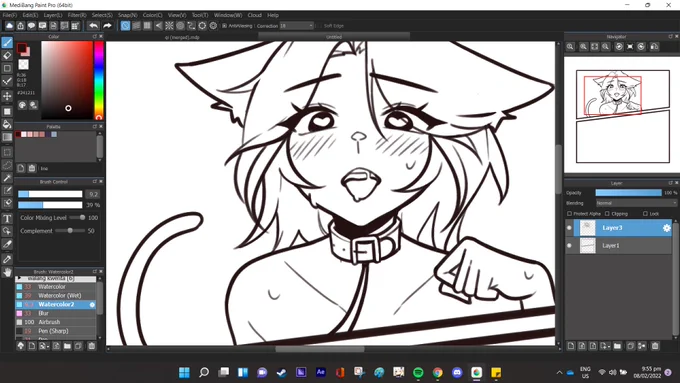680x383 pixels.
Task: Switch to the Untitled document tab
Action: (x=334, y=37)
